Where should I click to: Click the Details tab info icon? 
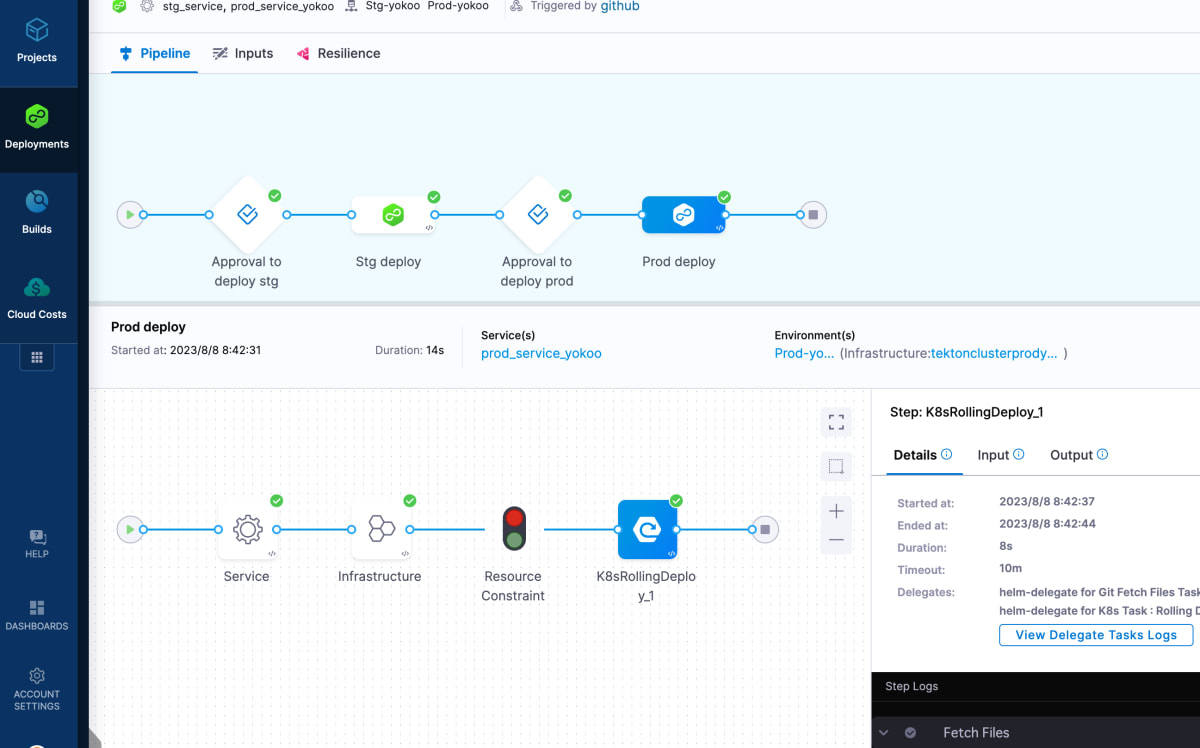pyautogui.click(x=946, y=454)
